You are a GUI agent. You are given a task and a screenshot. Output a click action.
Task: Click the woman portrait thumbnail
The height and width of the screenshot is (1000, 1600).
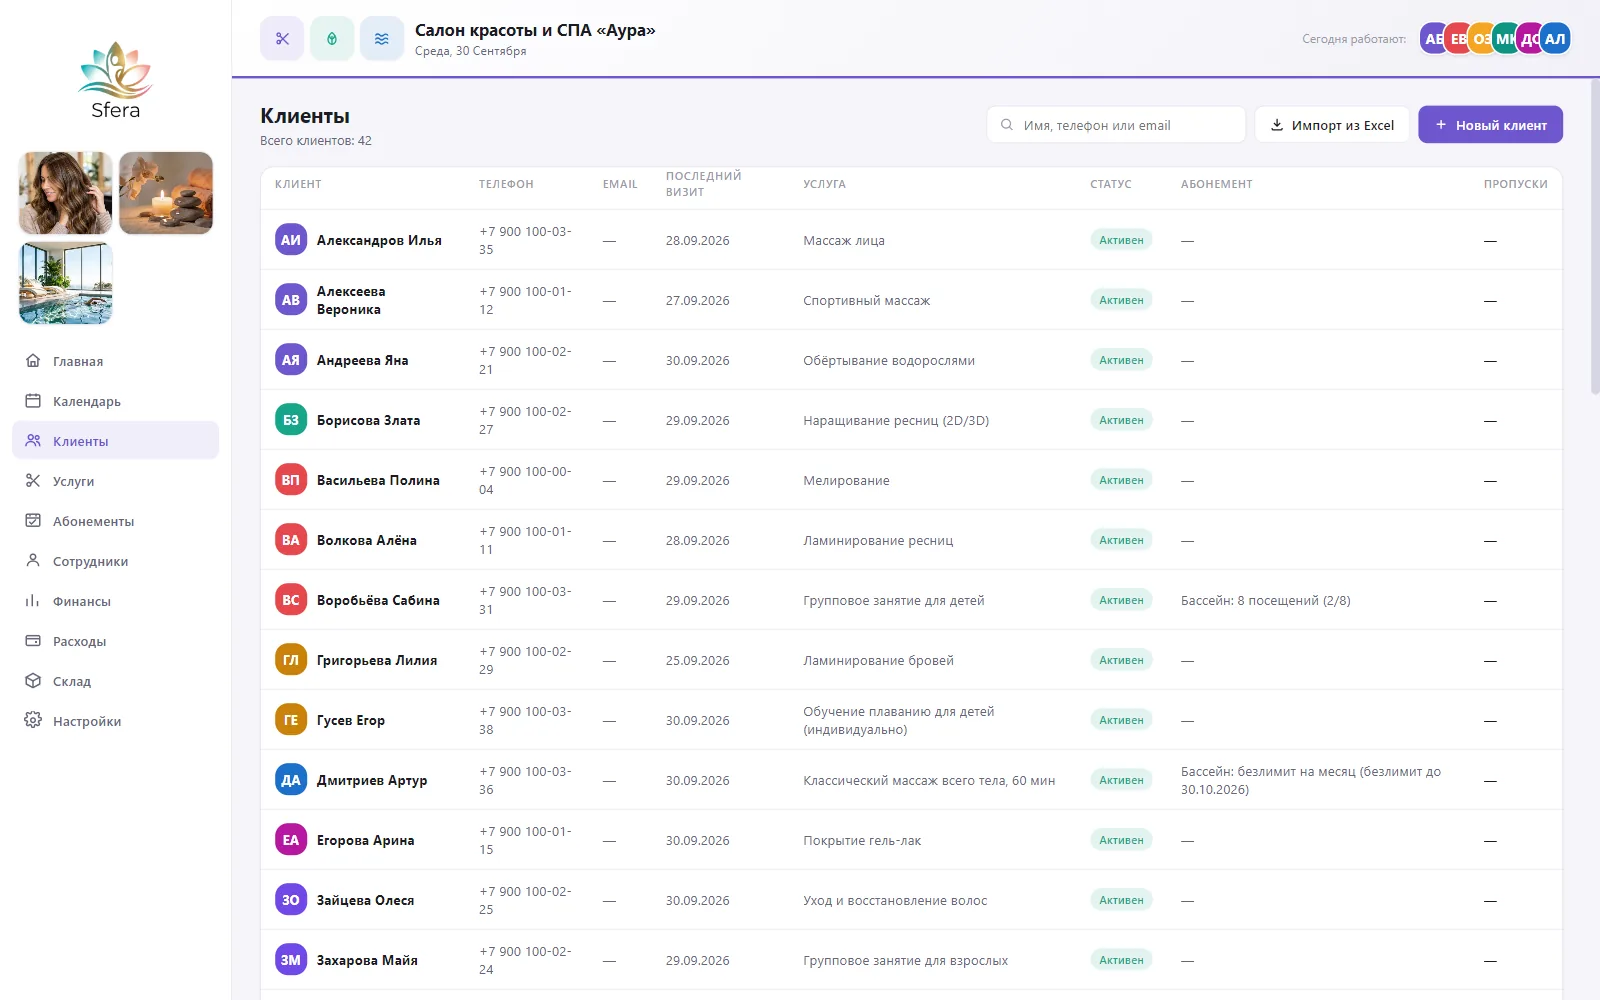66,193
